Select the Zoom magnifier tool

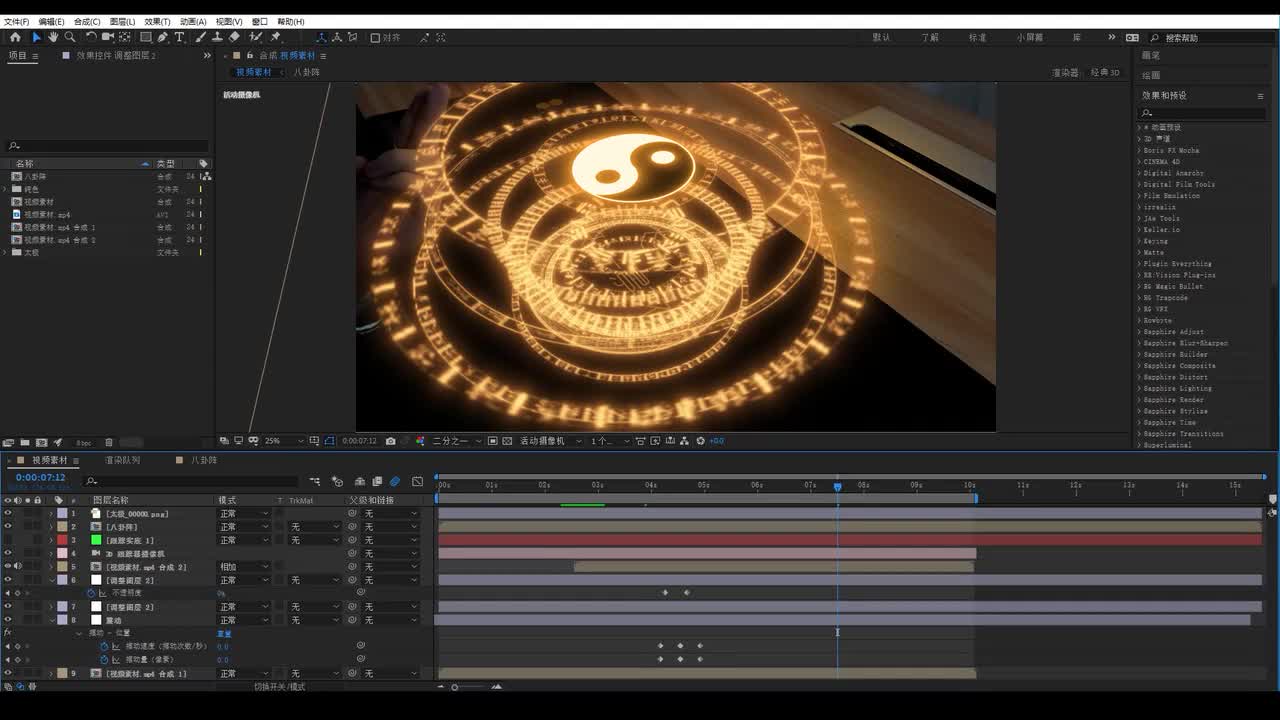pyautogui.click(x=69, y=37)
